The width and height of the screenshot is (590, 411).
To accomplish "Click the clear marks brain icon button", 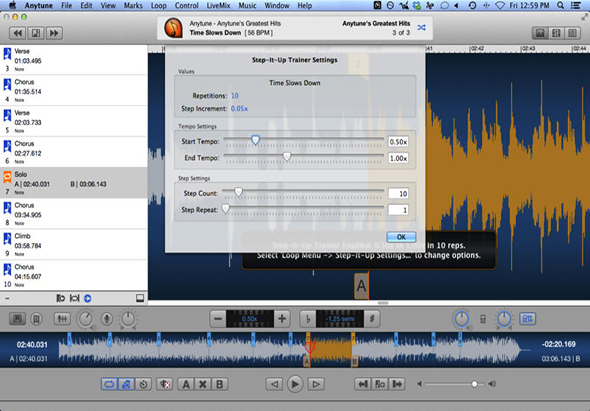I will [x=164, y=384].
